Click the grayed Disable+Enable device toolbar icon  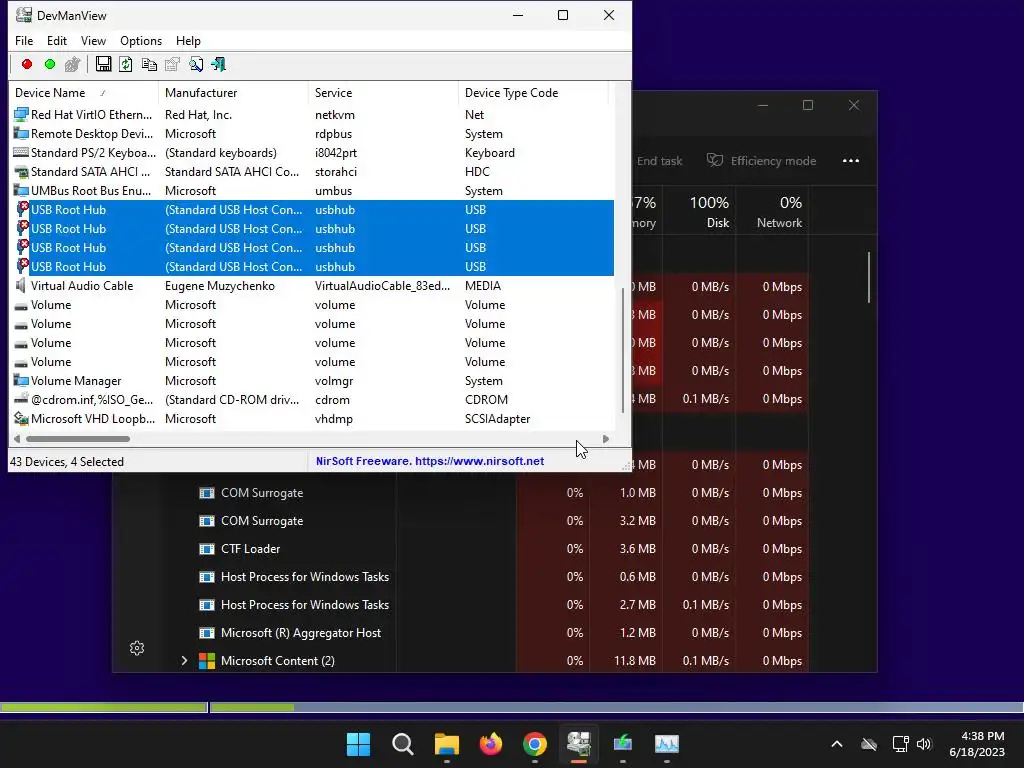coord(72,64)
